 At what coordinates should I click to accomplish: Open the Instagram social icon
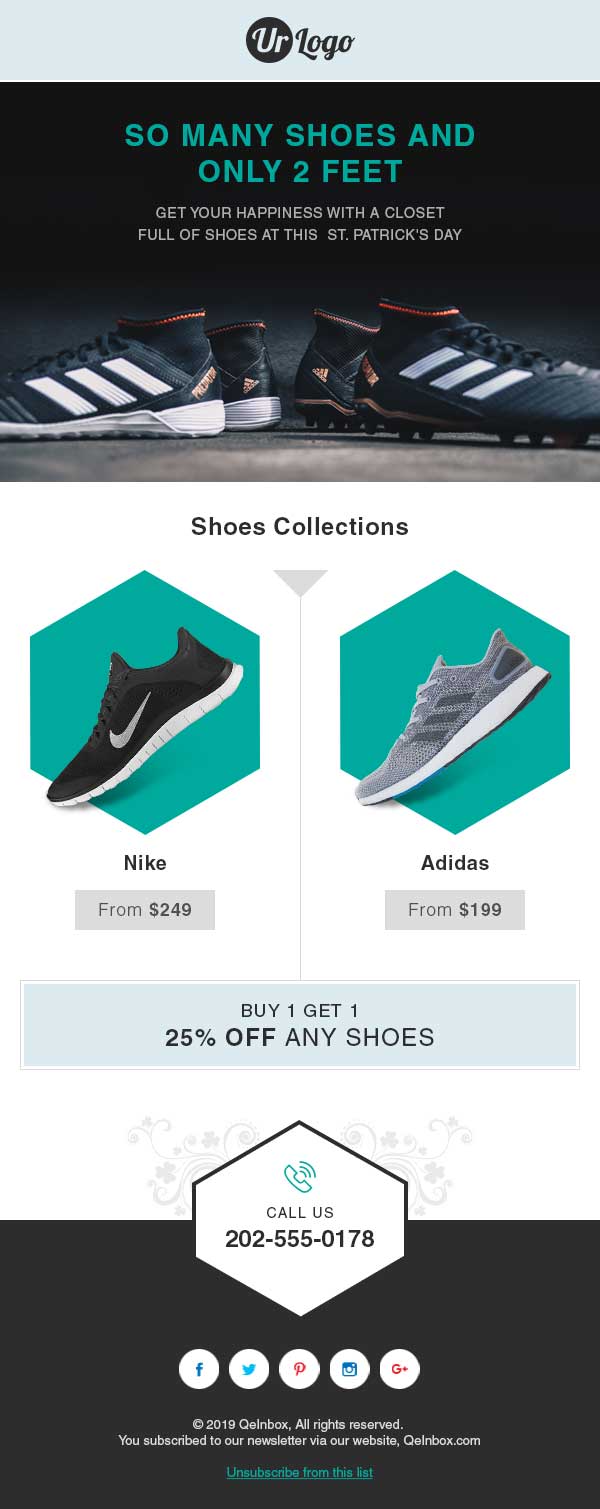click(349, 1369)
